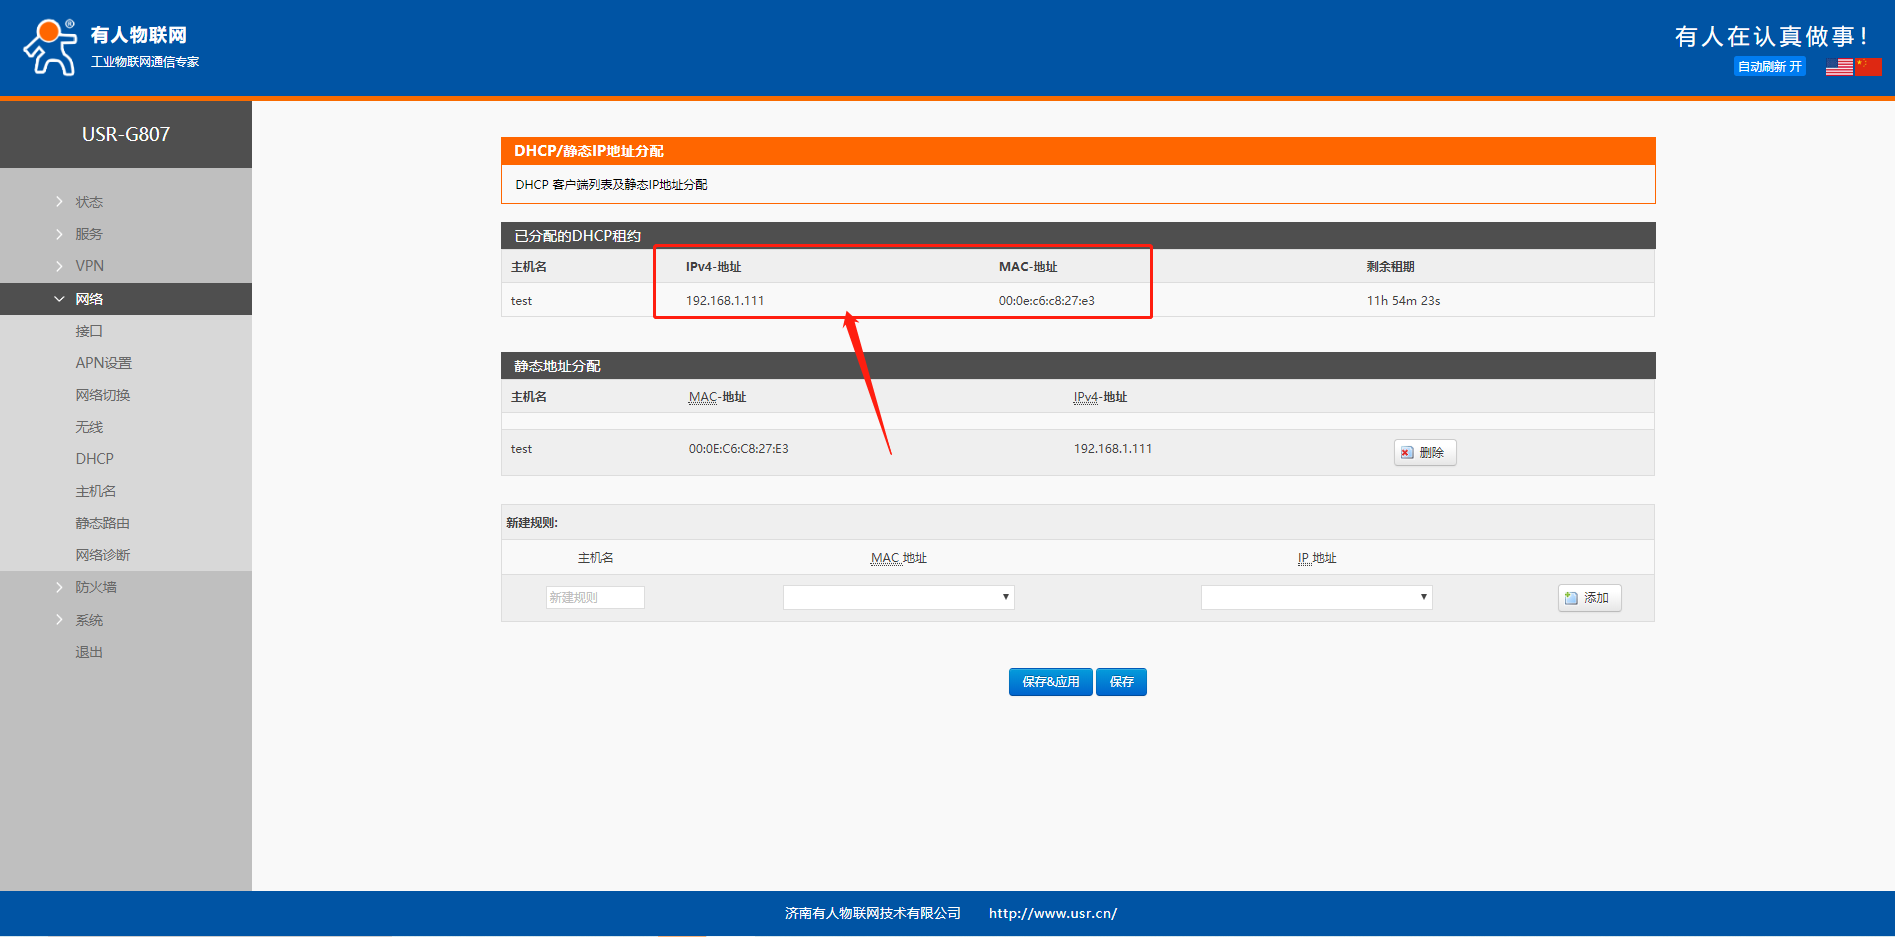Open the www.usr.cn footer link
Screen dimensions: 1895x937
(x=1052, y=913)
